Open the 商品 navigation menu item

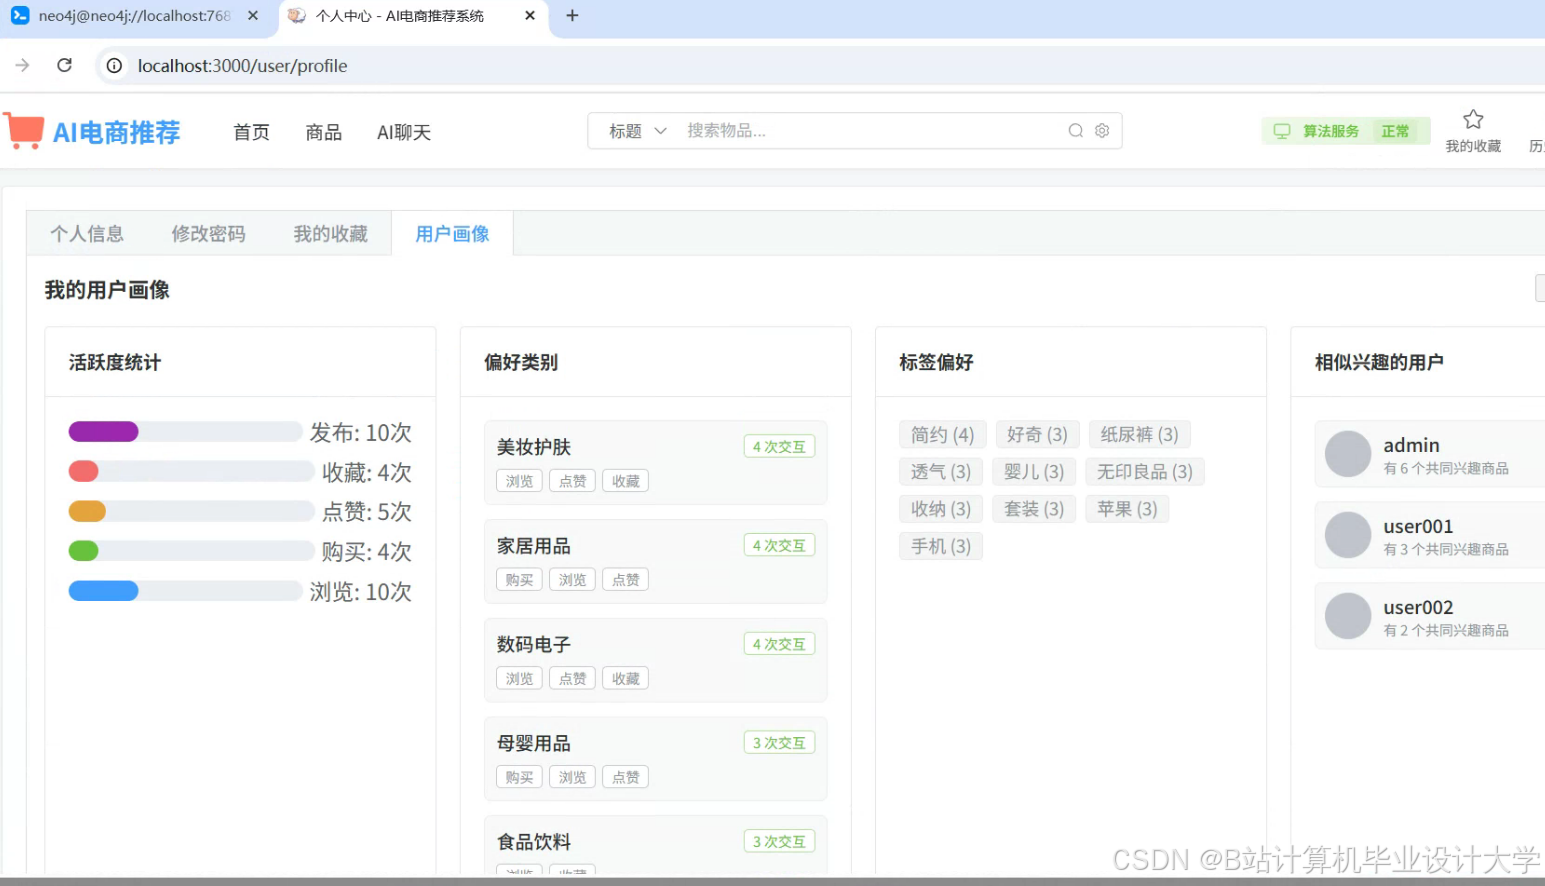[x=323, y=131]
